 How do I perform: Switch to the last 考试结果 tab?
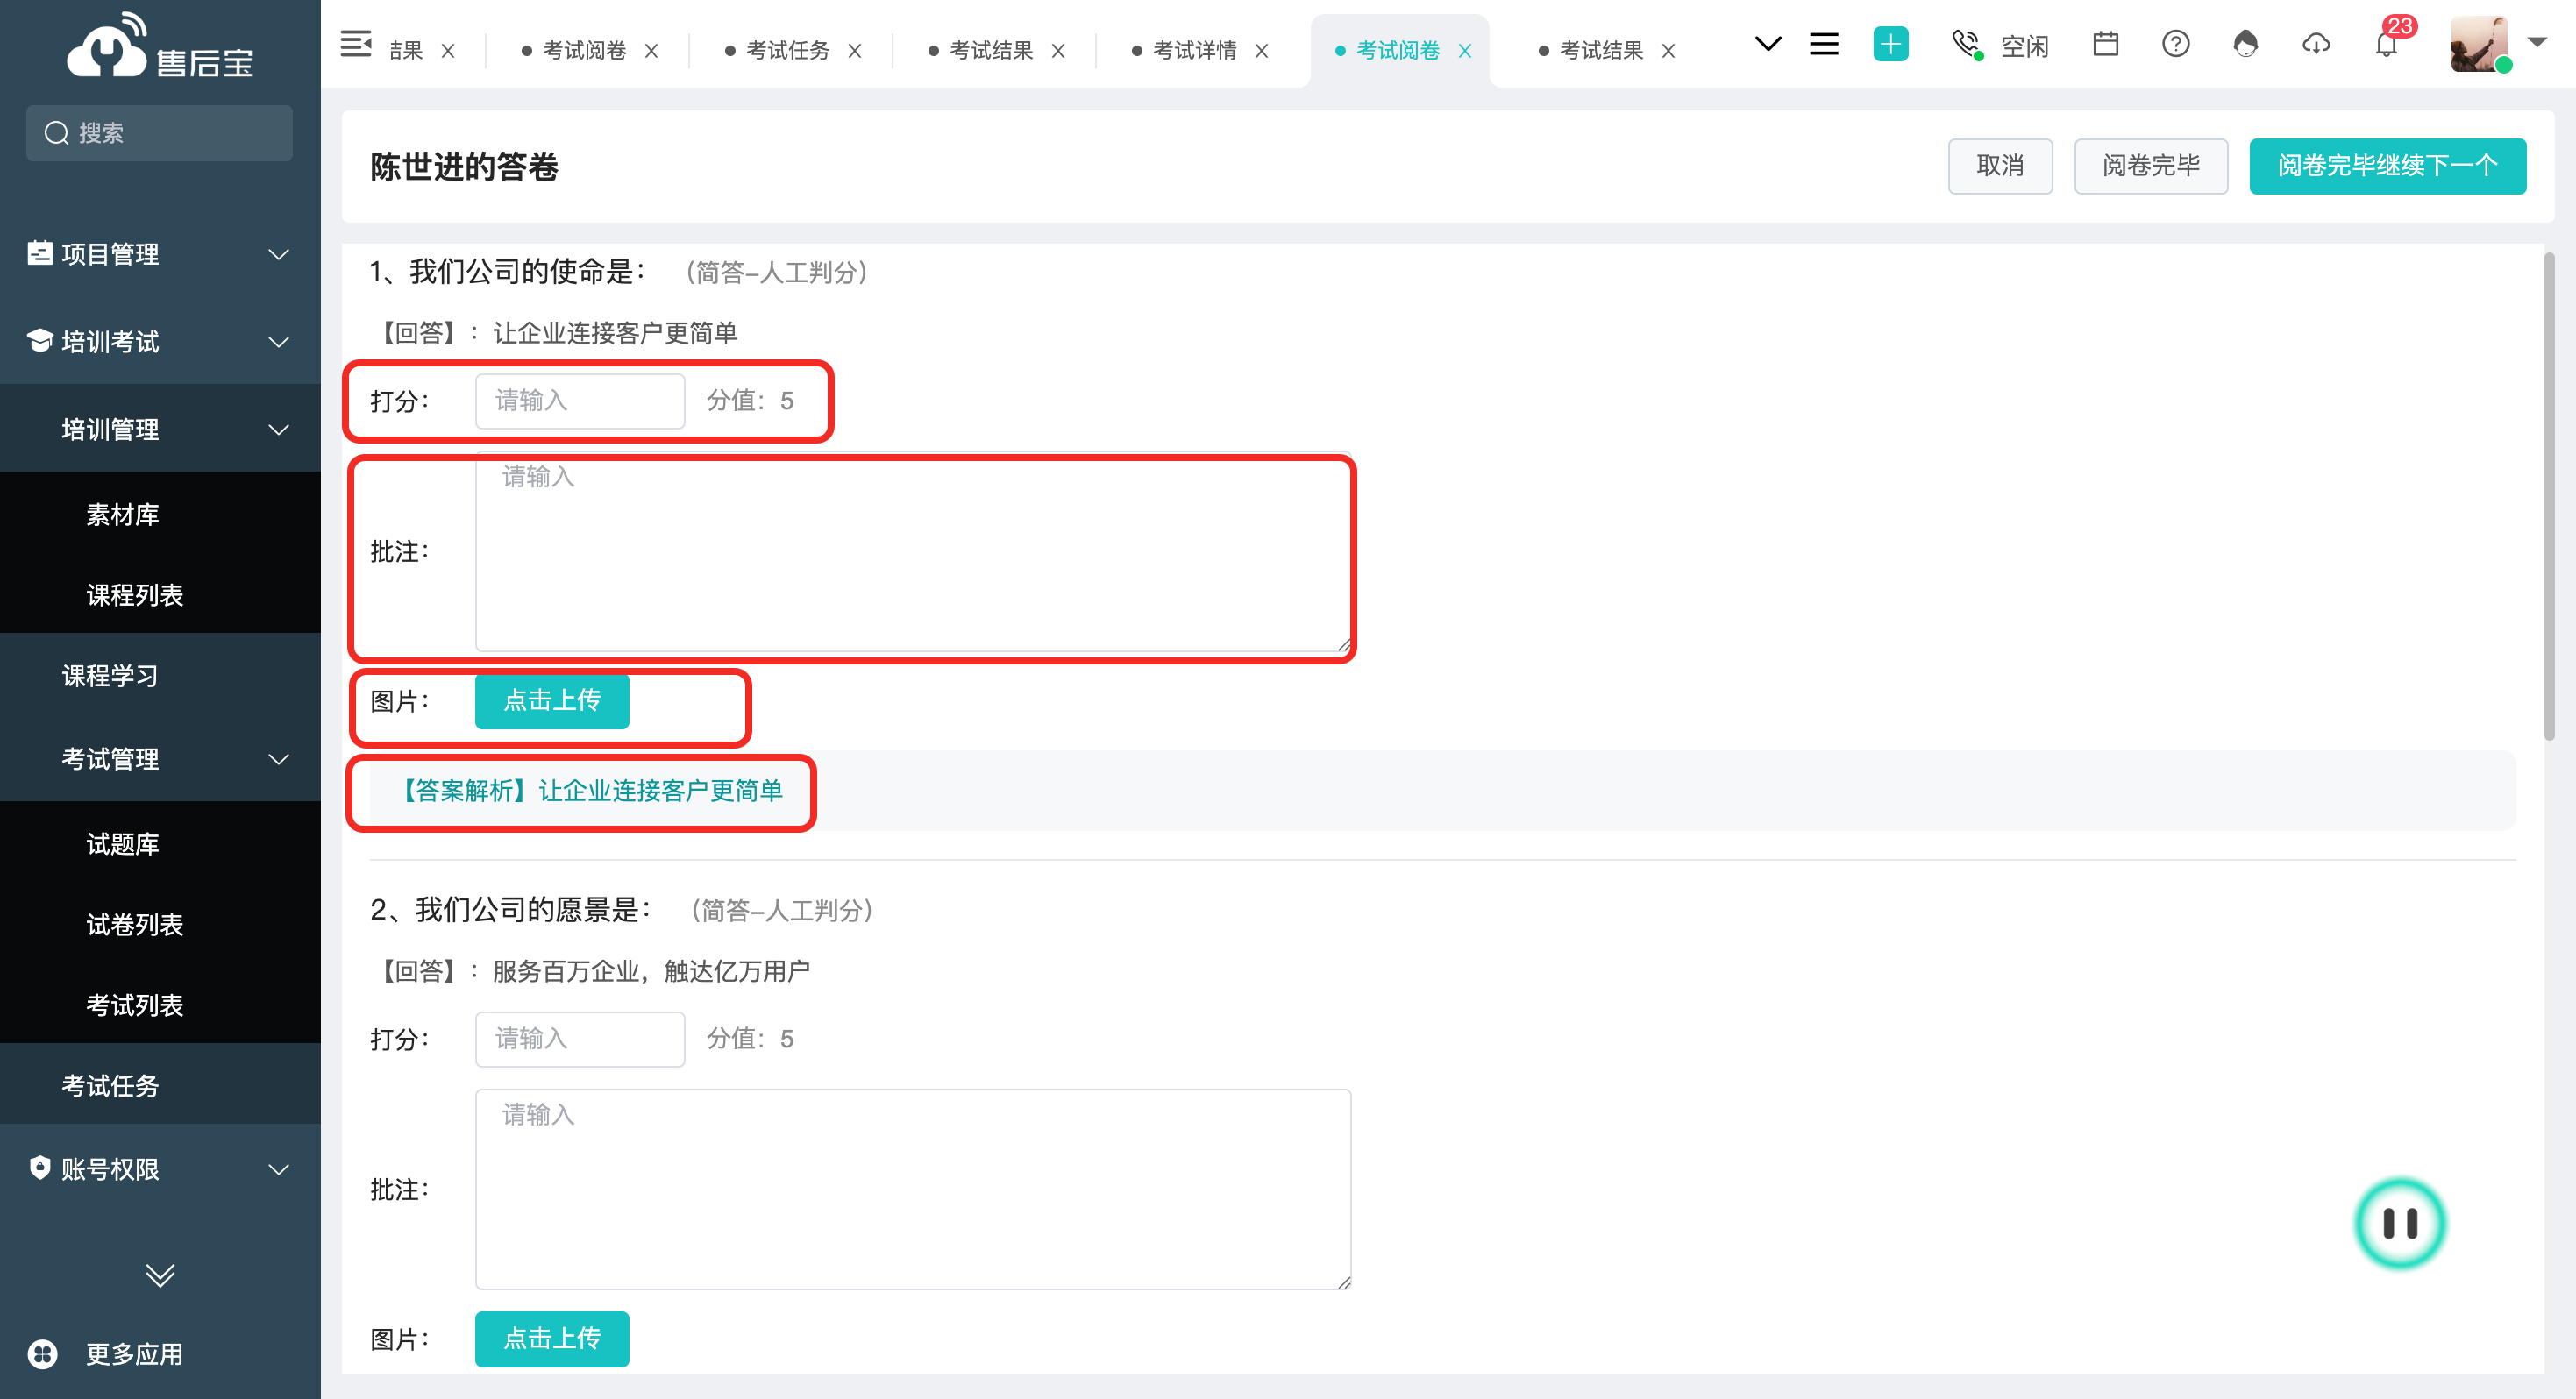tap(1601, 50)
